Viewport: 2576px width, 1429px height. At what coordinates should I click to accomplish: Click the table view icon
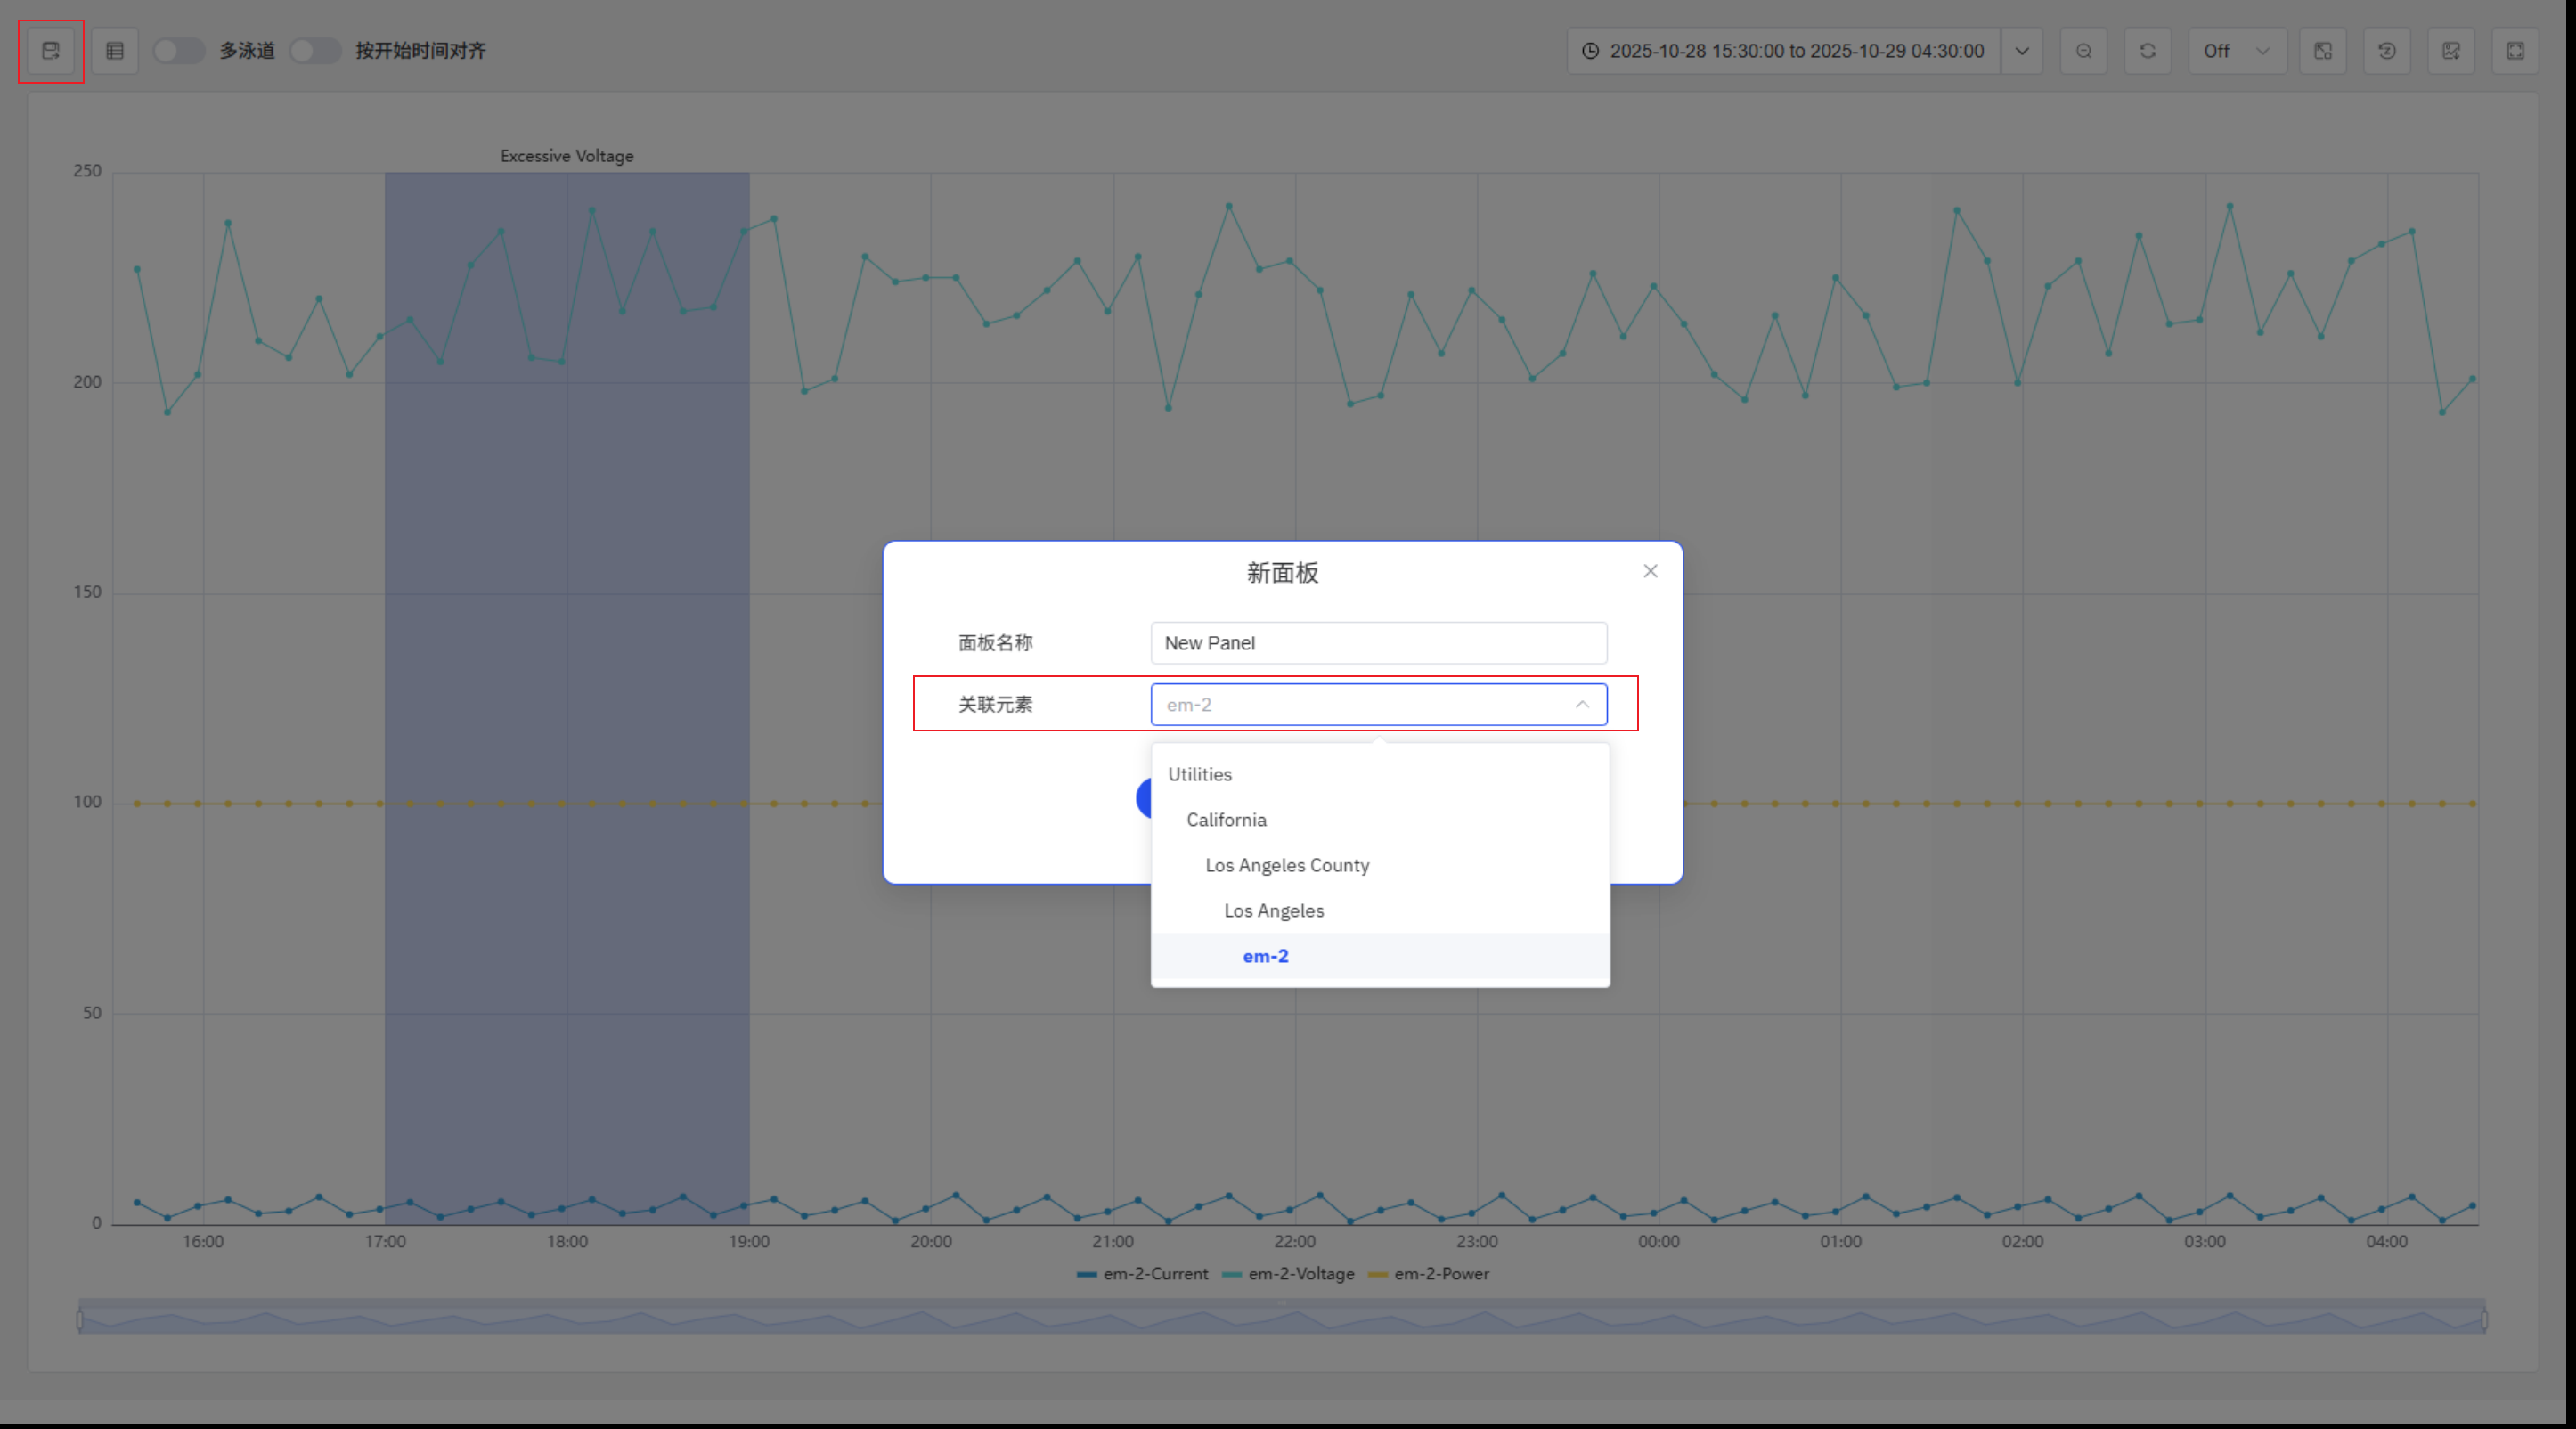(115, 51)
